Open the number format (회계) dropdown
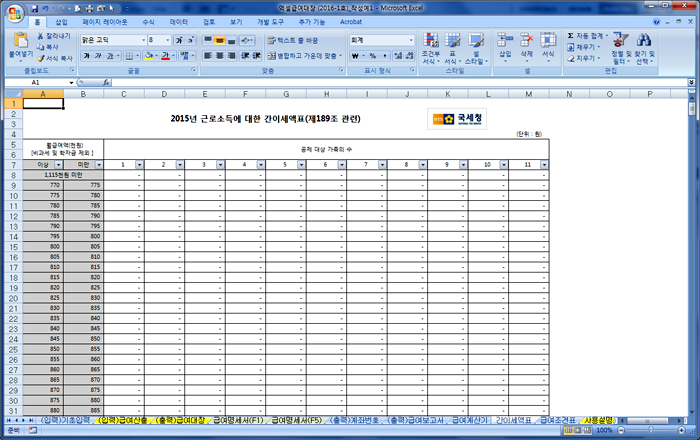700x440 pixels. pos(411,40)
